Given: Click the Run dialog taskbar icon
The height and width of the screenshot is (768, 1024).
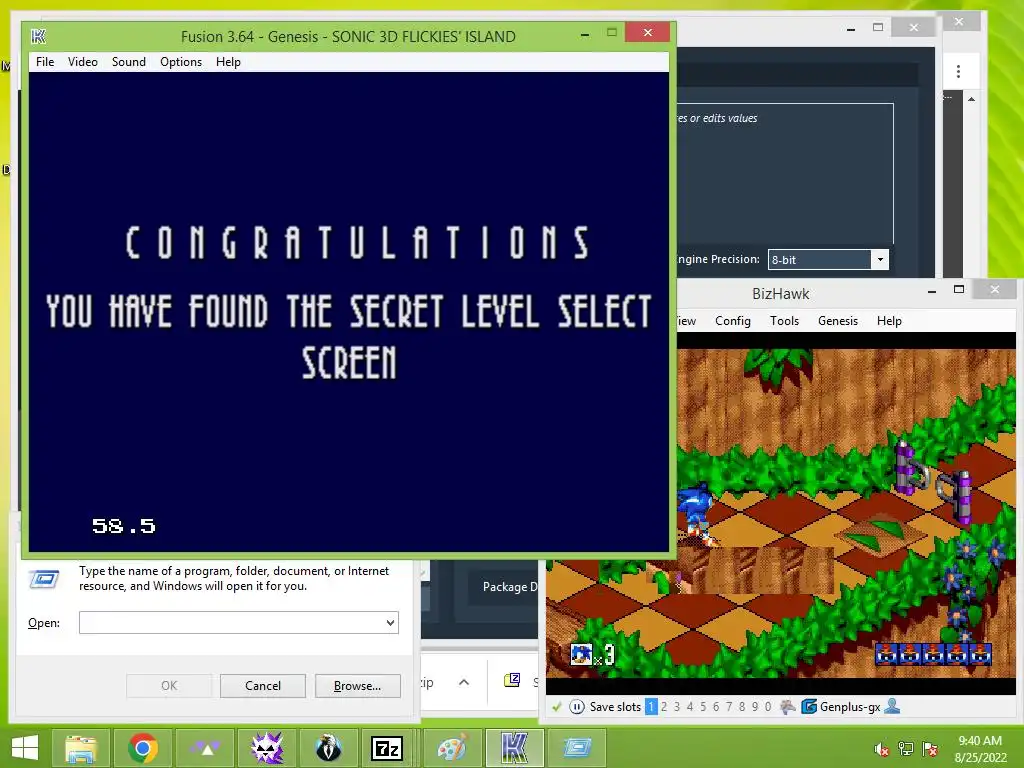Looking at the screenshot, I should coord(577,748).
